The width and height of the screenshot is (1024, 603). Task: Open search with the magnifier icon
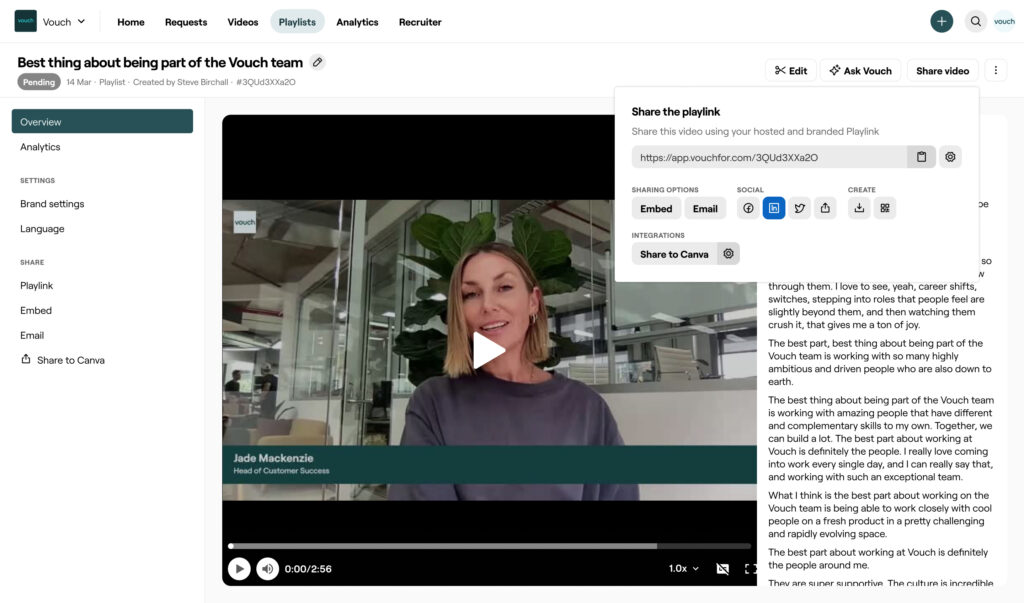(975, 22)
